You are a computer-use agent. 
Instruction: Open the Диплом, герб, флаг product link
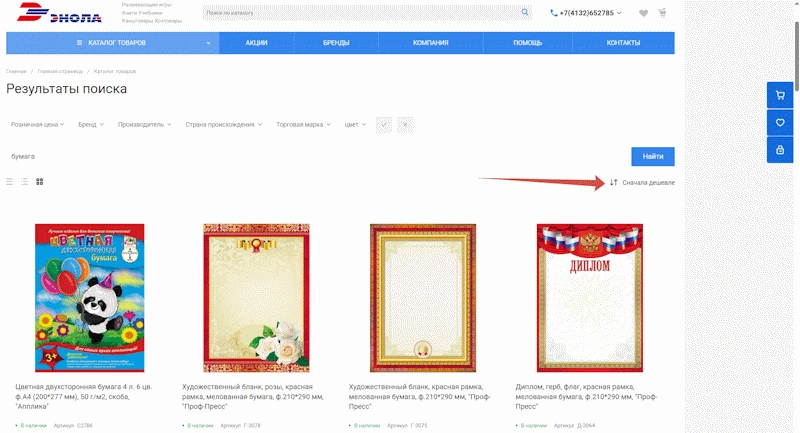coord(586,396)
